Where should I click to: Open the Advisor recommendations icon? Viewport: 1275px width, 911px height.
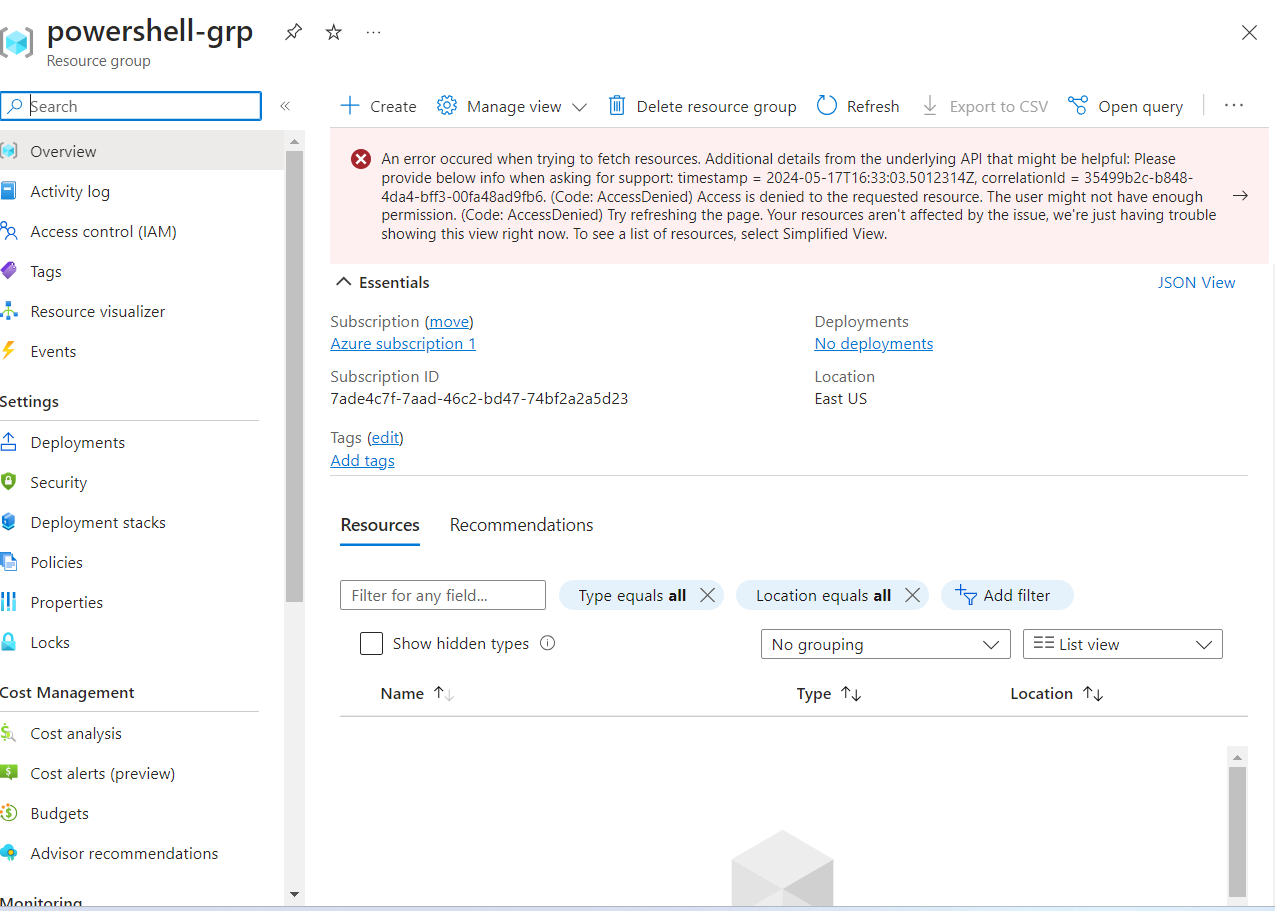[9, 853]
